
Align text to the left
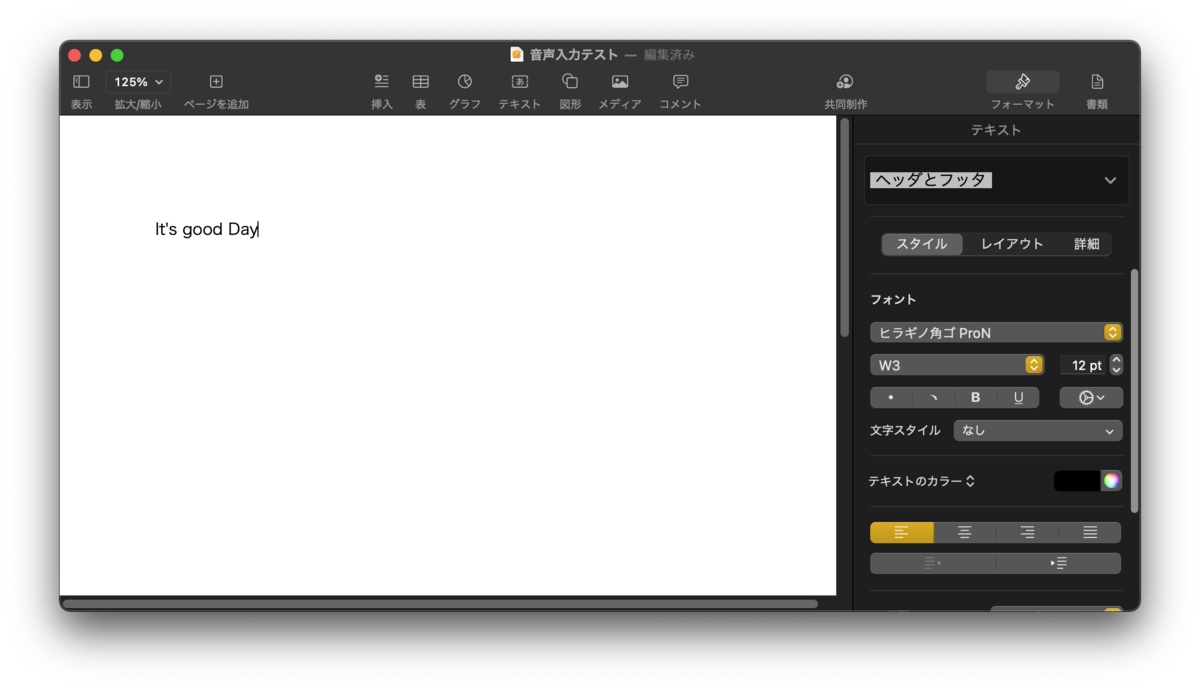(x=901, y=532)
